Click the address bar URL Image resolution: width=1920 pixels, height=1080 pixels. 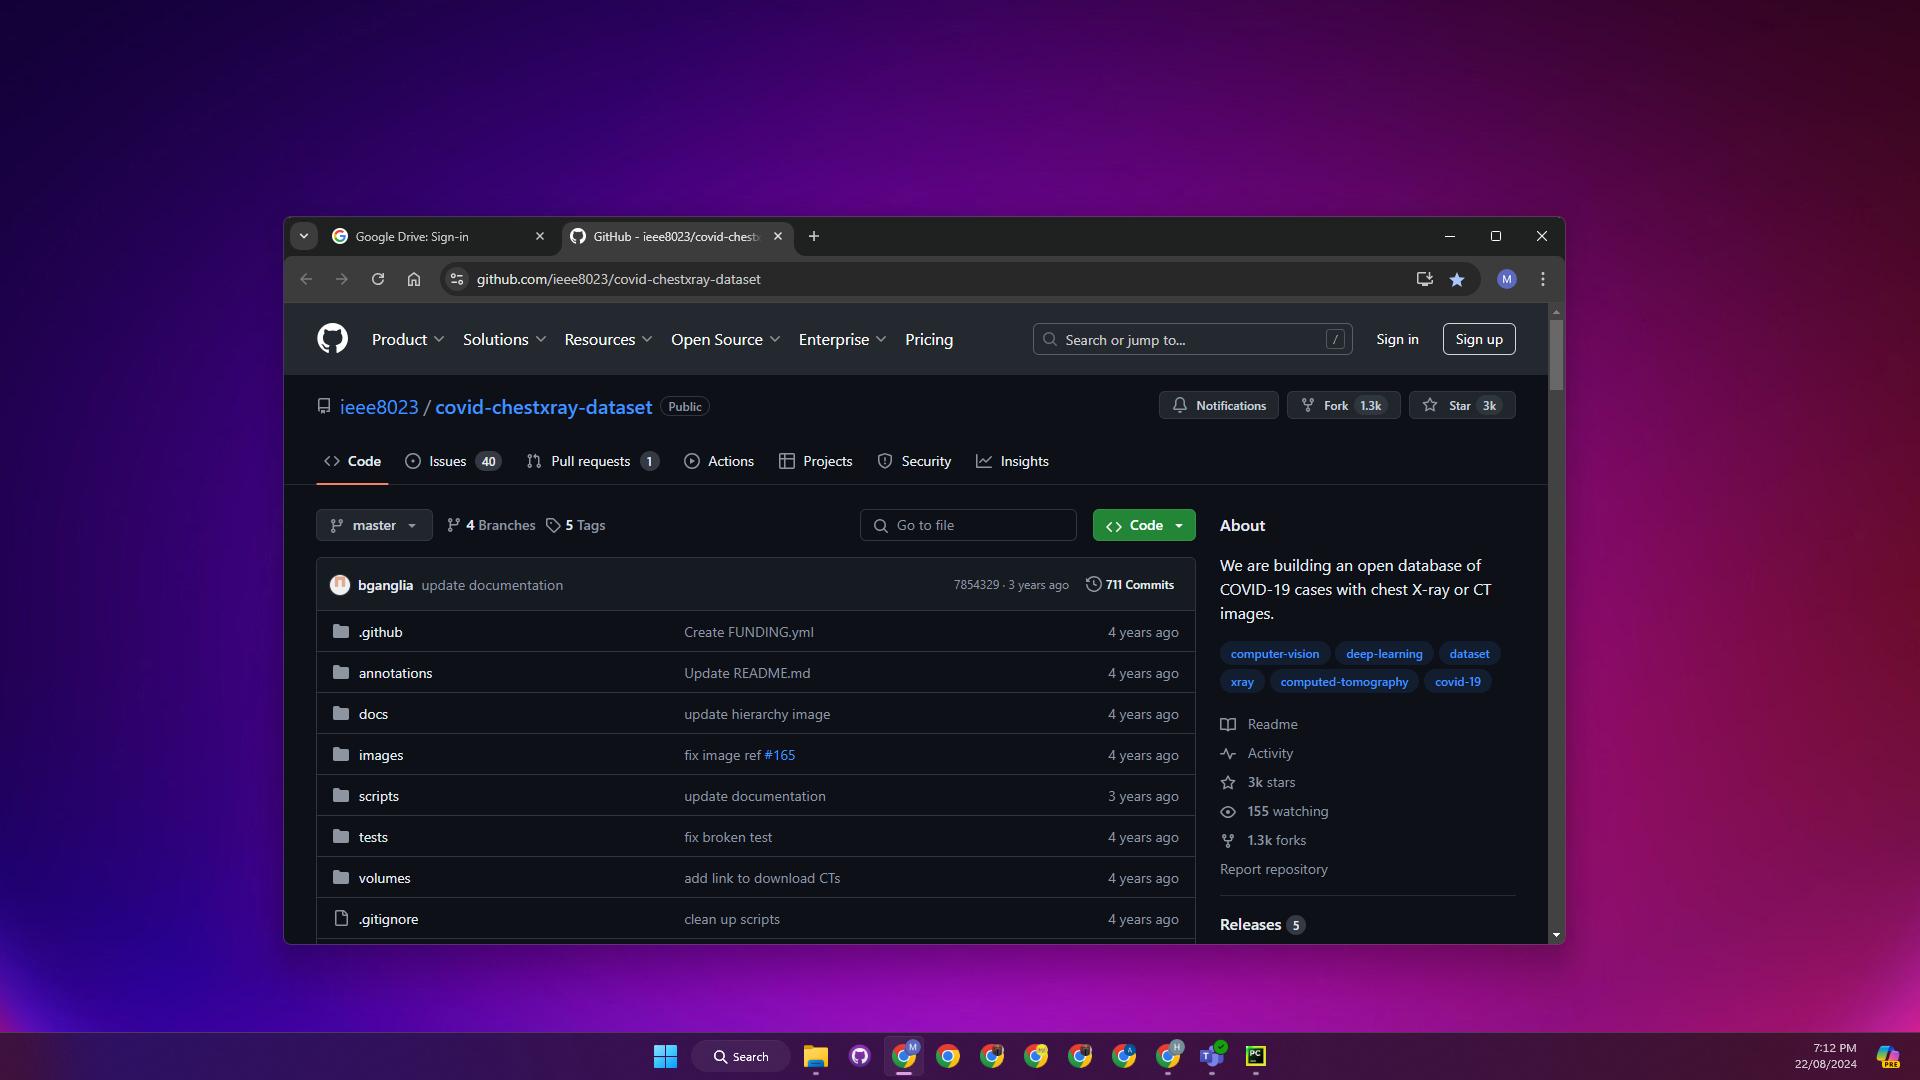click(618, 279)
